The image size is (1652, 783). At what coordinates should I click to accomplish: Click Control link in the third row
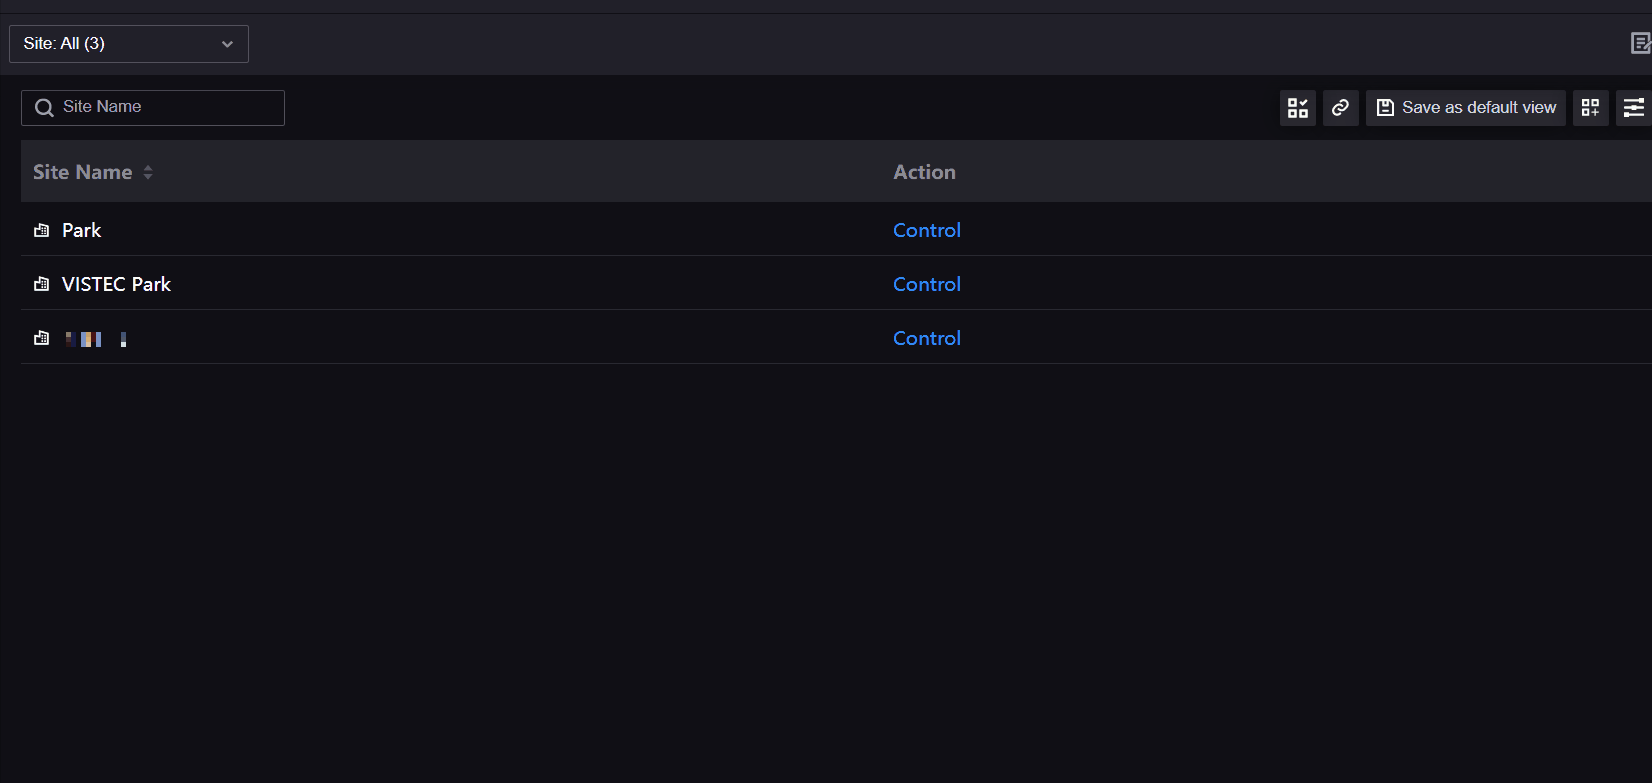coord(926,339)
